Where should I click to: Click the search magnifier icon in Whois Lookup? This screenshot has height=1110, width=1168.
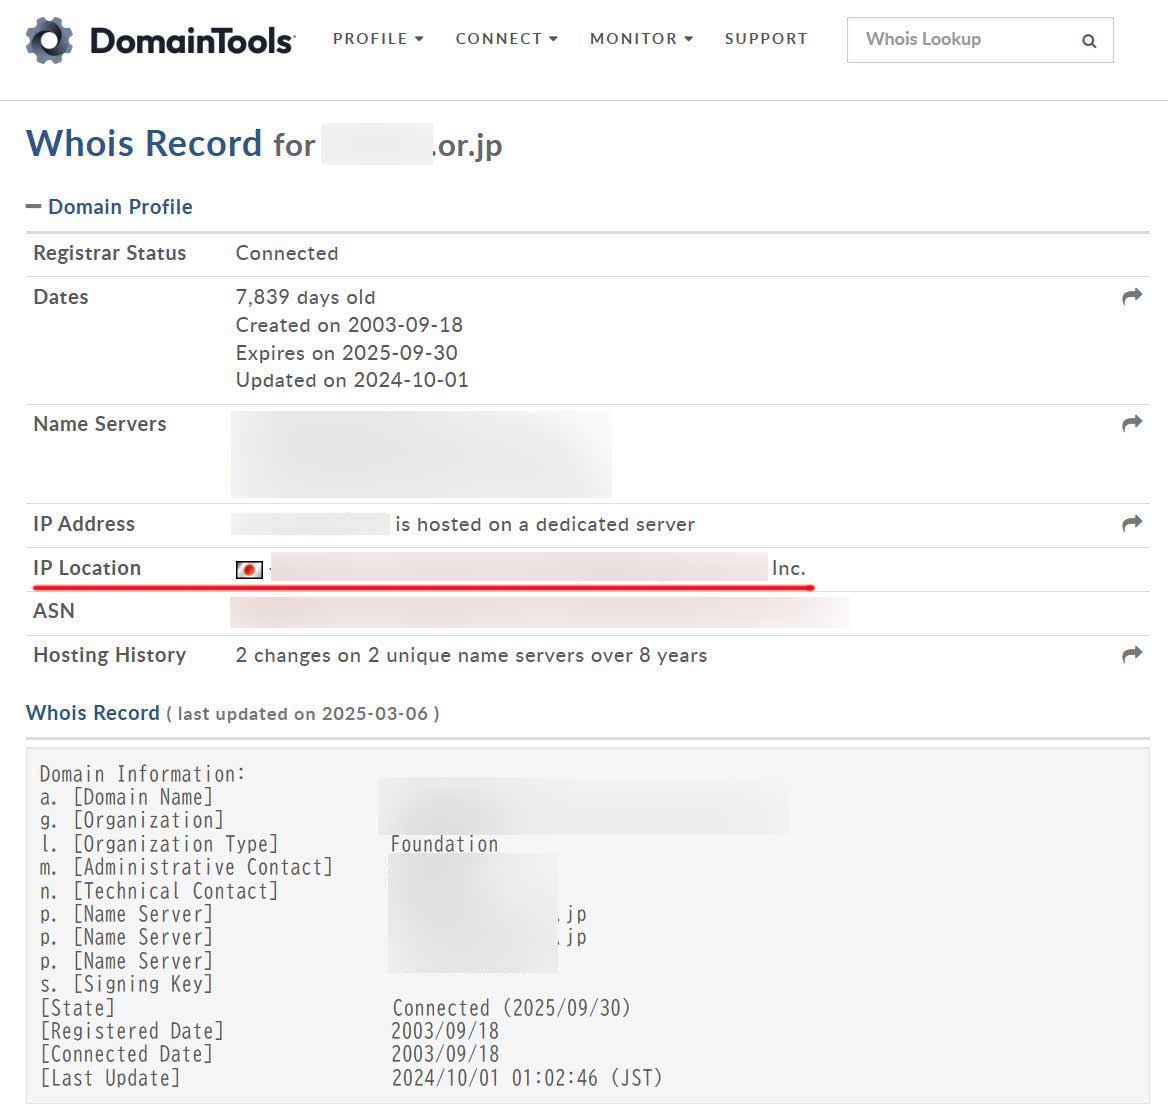(x=1089, y=41)
